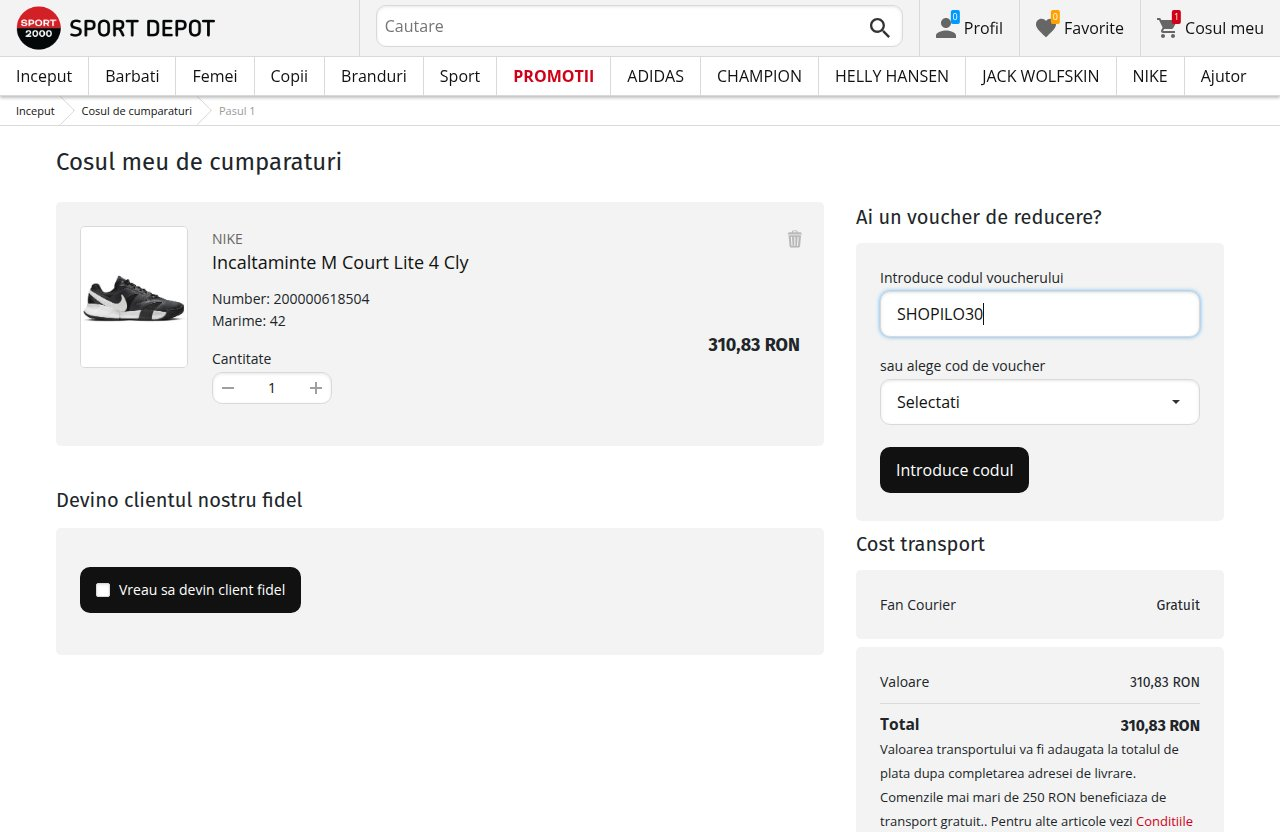Open the Barbati menu
The height and width of the screenshot is (832, 1280).
(132, 76)
